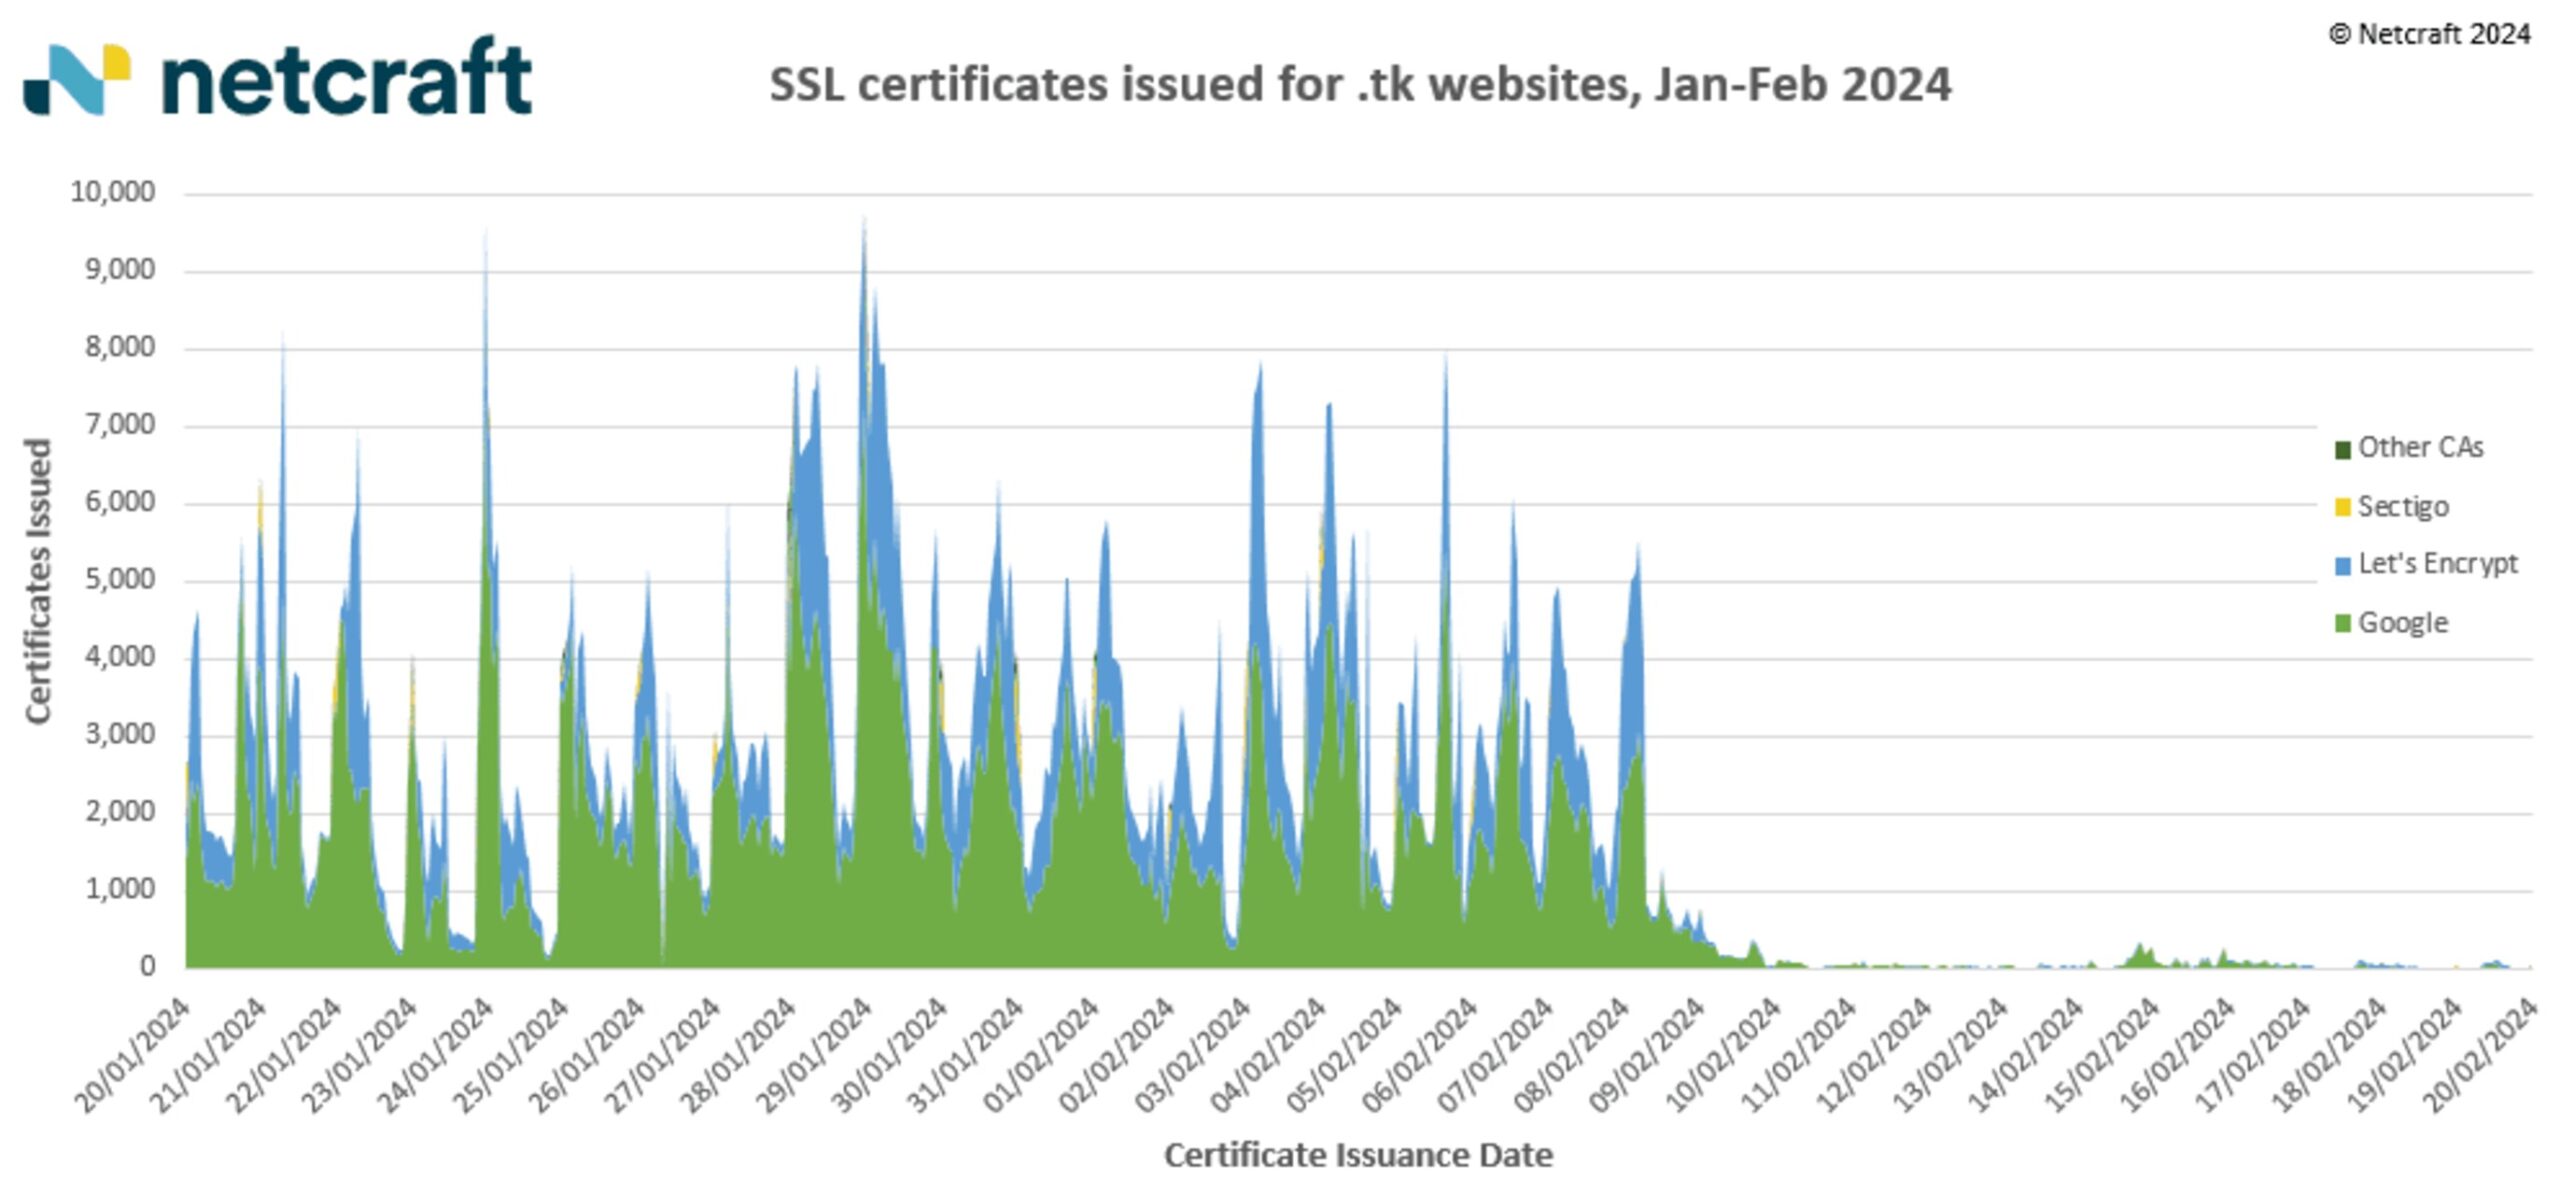
Task: Click the Other CAs legend label
Action: (x=2421, y=447)
